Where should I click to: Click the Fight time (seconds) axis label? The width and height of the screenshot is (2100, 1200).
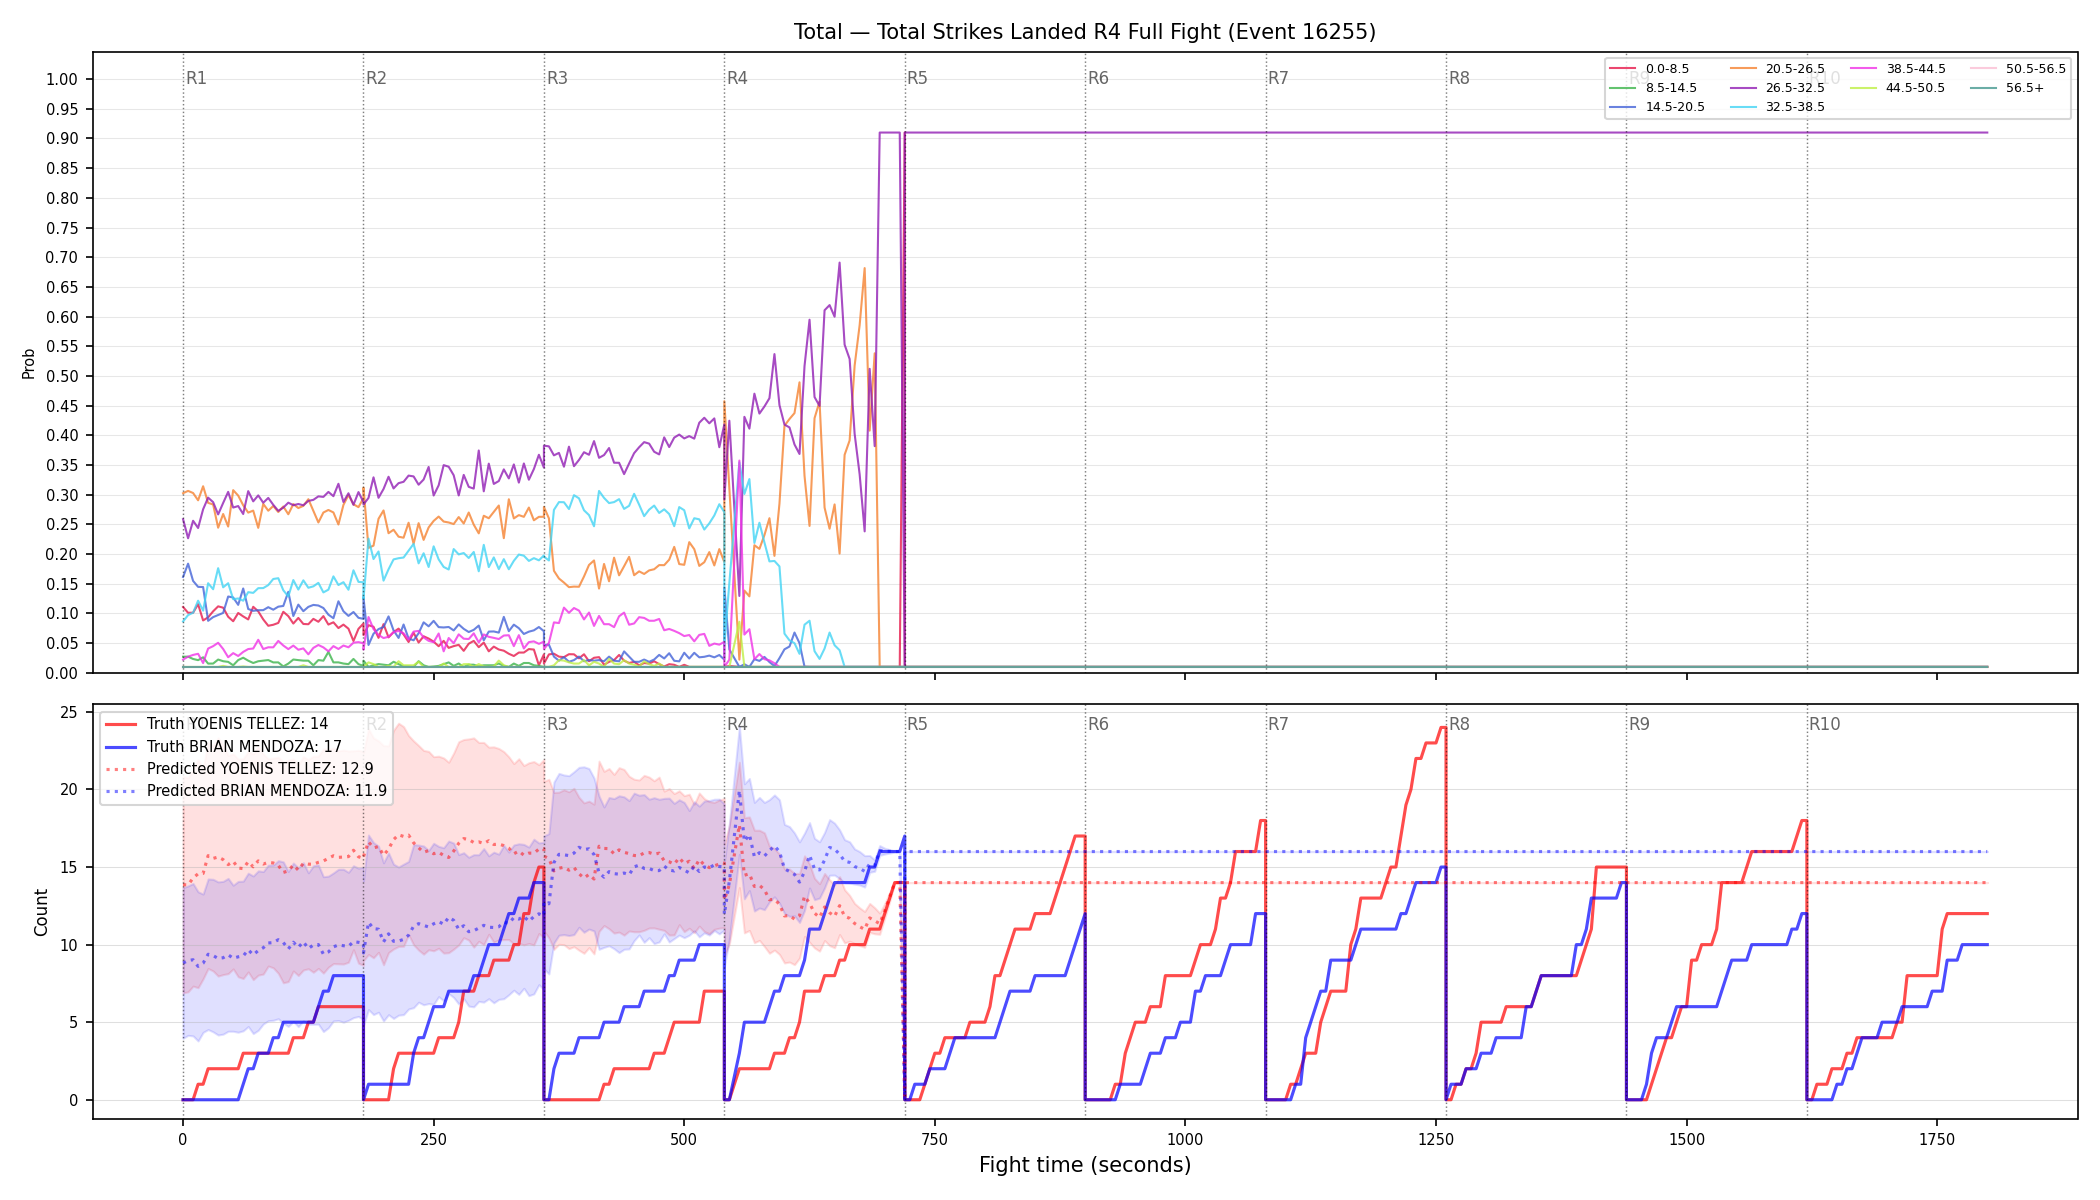(1085, 1165)
